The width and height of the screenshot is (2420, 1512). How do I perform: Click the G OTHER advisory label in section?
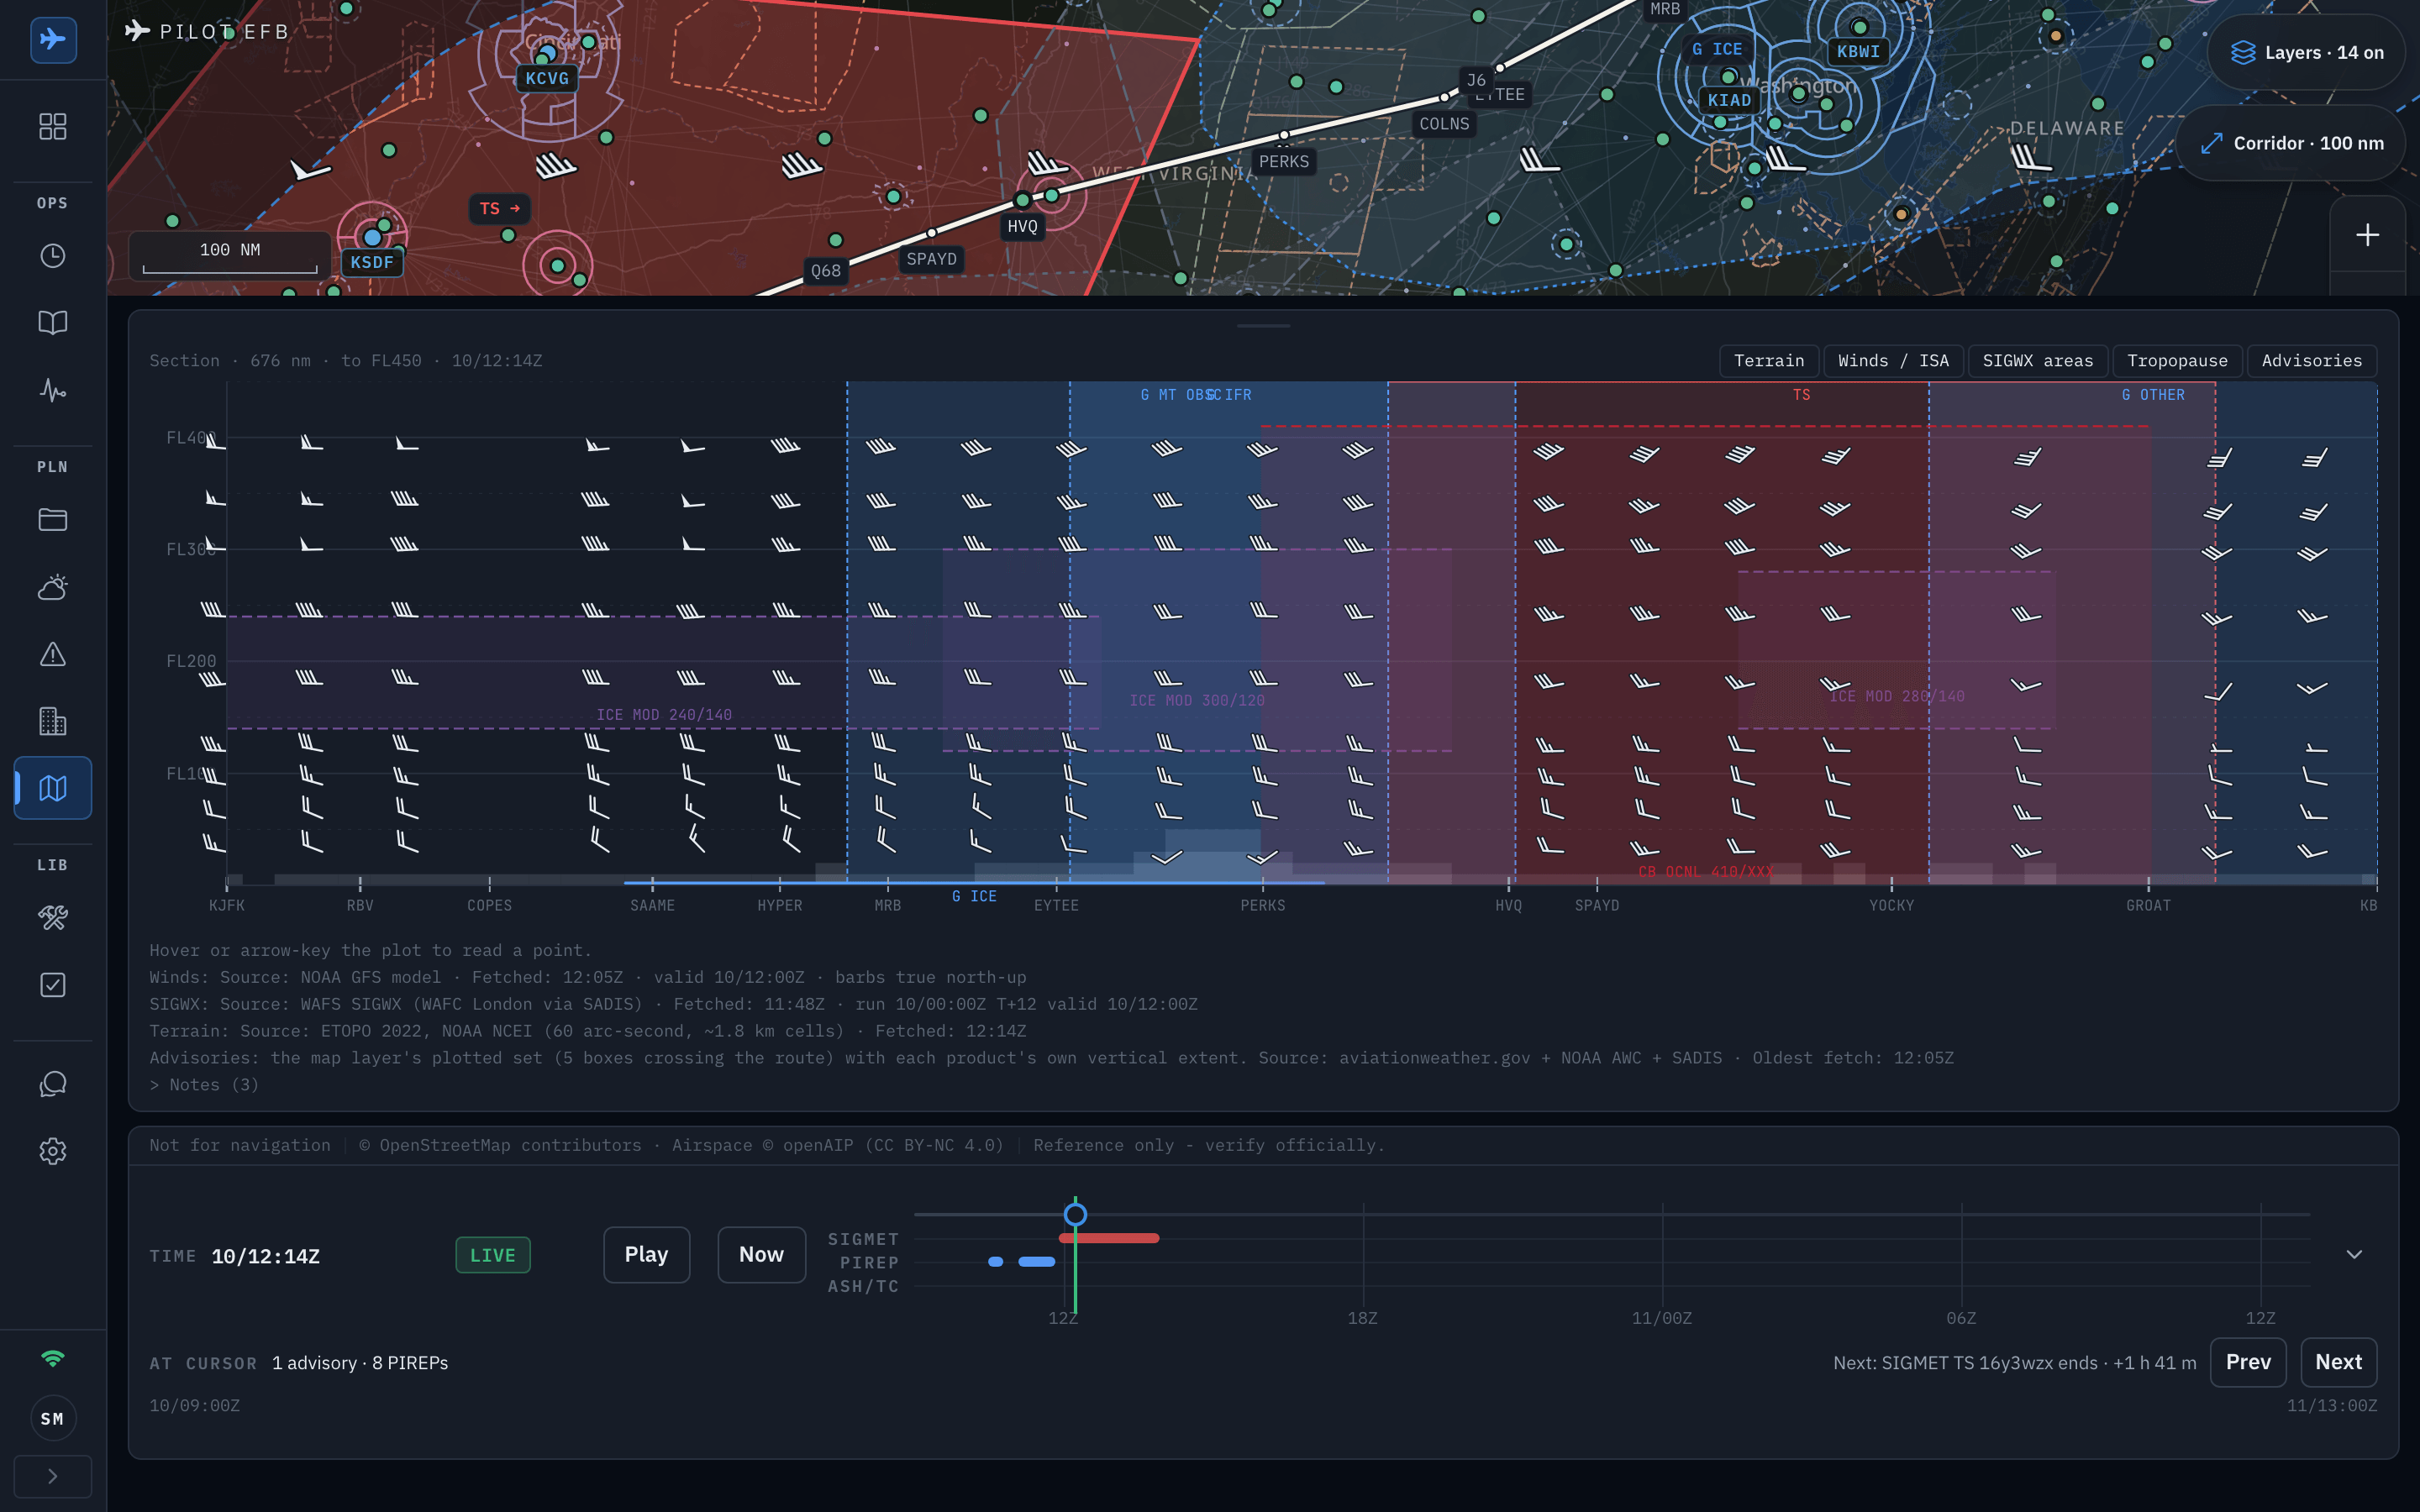point(2153,395)
